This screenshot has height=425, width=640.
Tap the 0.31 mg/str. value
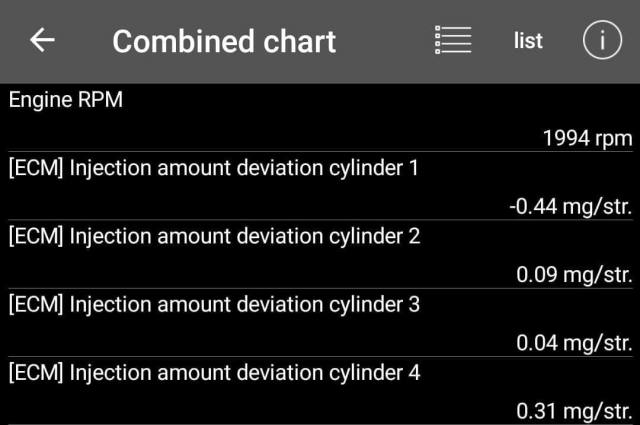[x=574, y=411]
